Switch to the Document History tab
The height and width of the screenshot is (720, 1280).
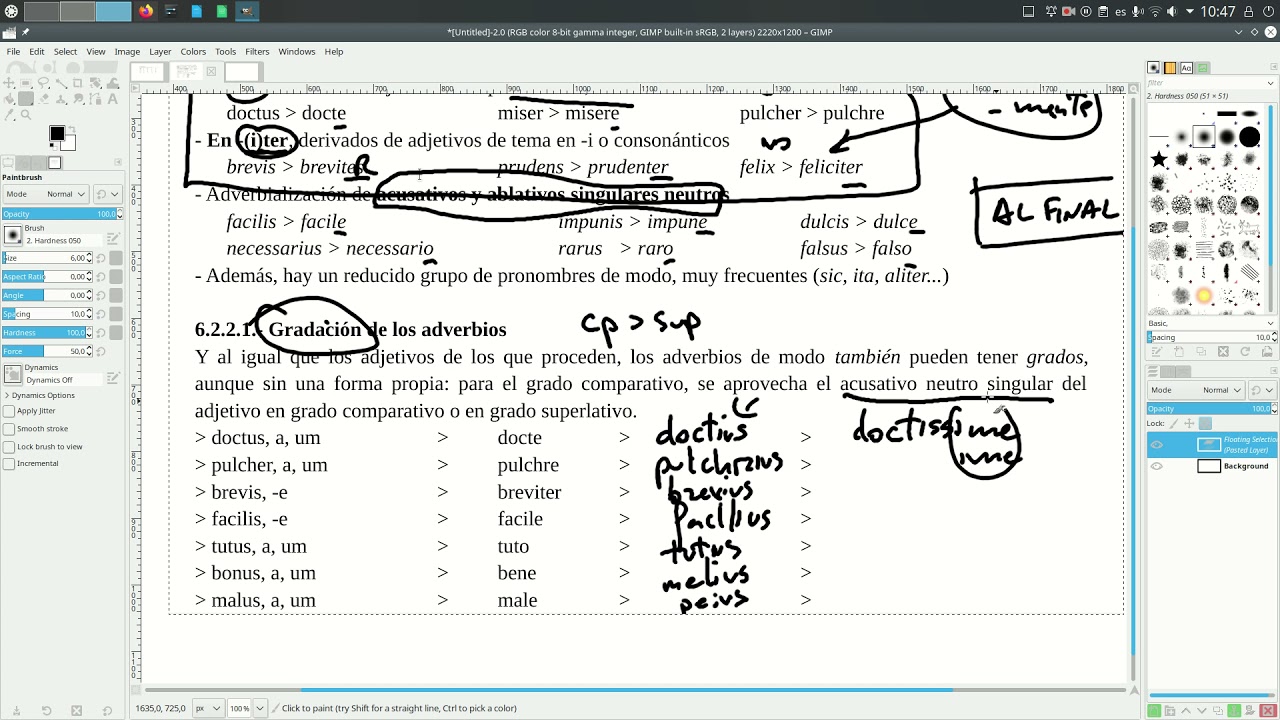1202,68
